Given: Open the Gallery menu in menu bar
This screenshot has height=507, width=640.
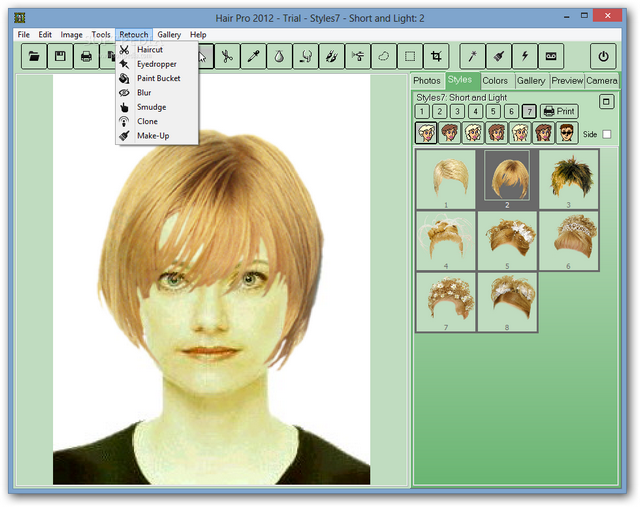Looking at the screenshot, I should [169, 35].
